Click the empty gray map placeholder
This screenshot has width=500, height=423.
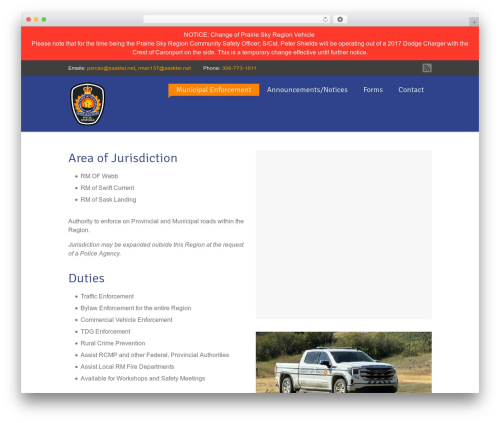tap(344, 235)
